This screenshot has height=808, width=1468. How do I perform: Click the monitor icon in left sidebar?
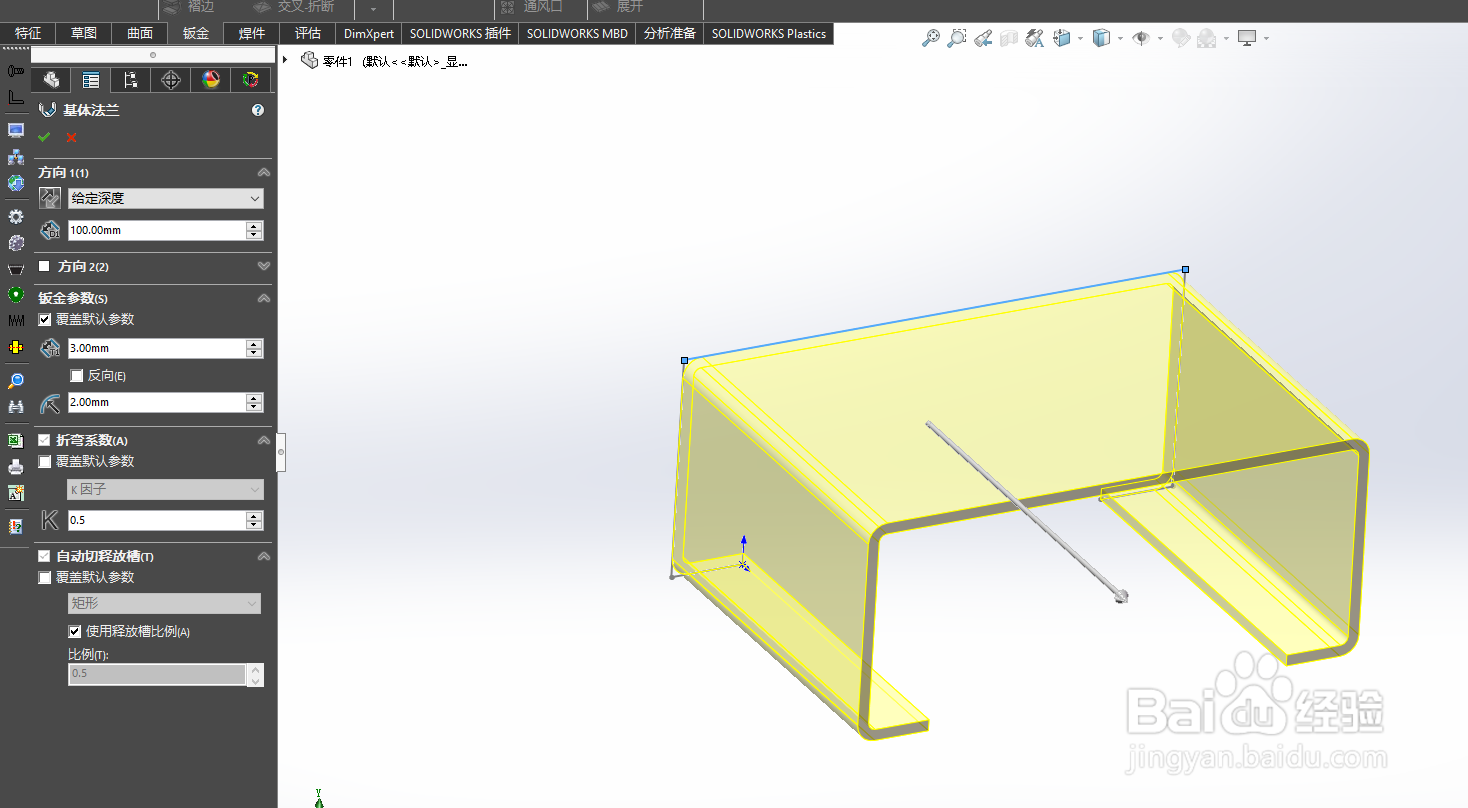coord(16,131)
